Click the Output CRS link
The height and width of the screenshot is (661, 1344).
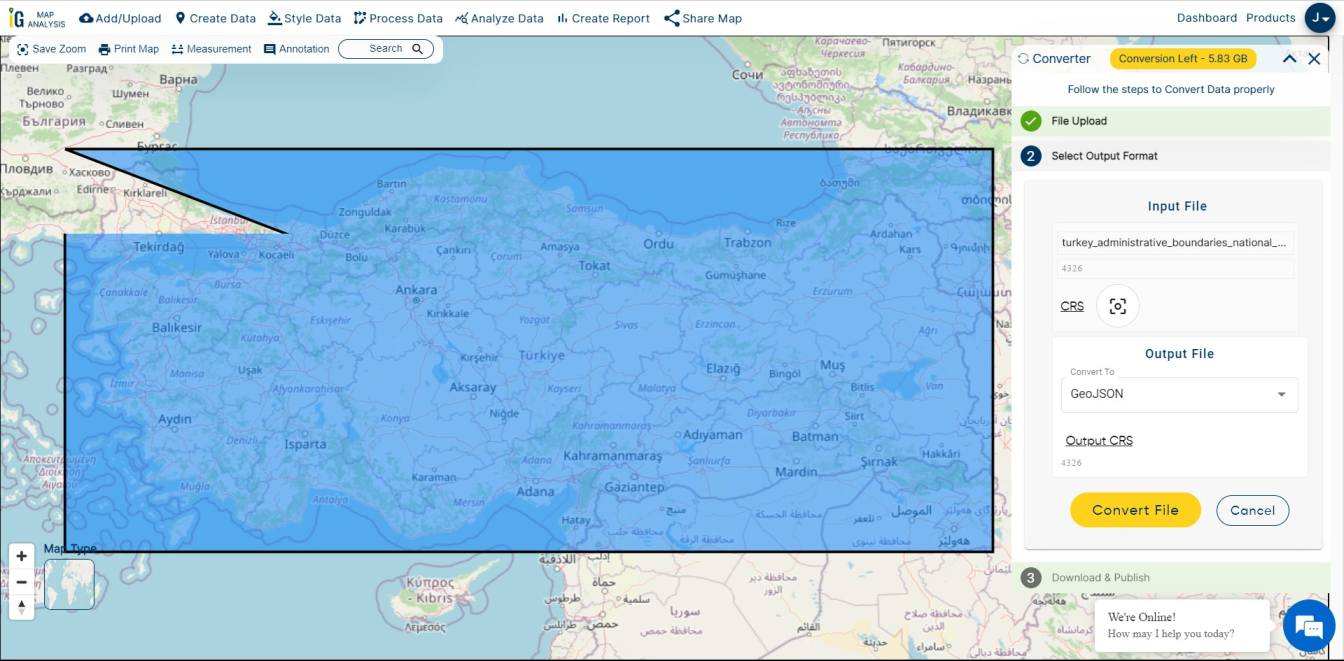(x=1100, y=440)
